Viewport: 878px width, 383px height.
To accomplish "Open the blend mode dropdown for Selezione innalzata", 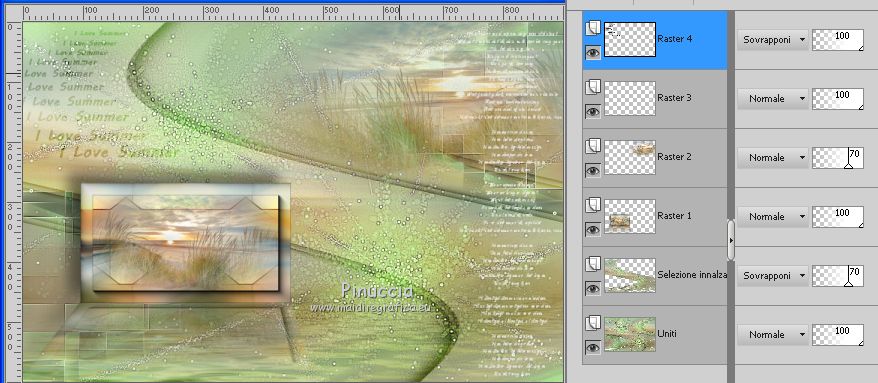I will click(773, 275).
